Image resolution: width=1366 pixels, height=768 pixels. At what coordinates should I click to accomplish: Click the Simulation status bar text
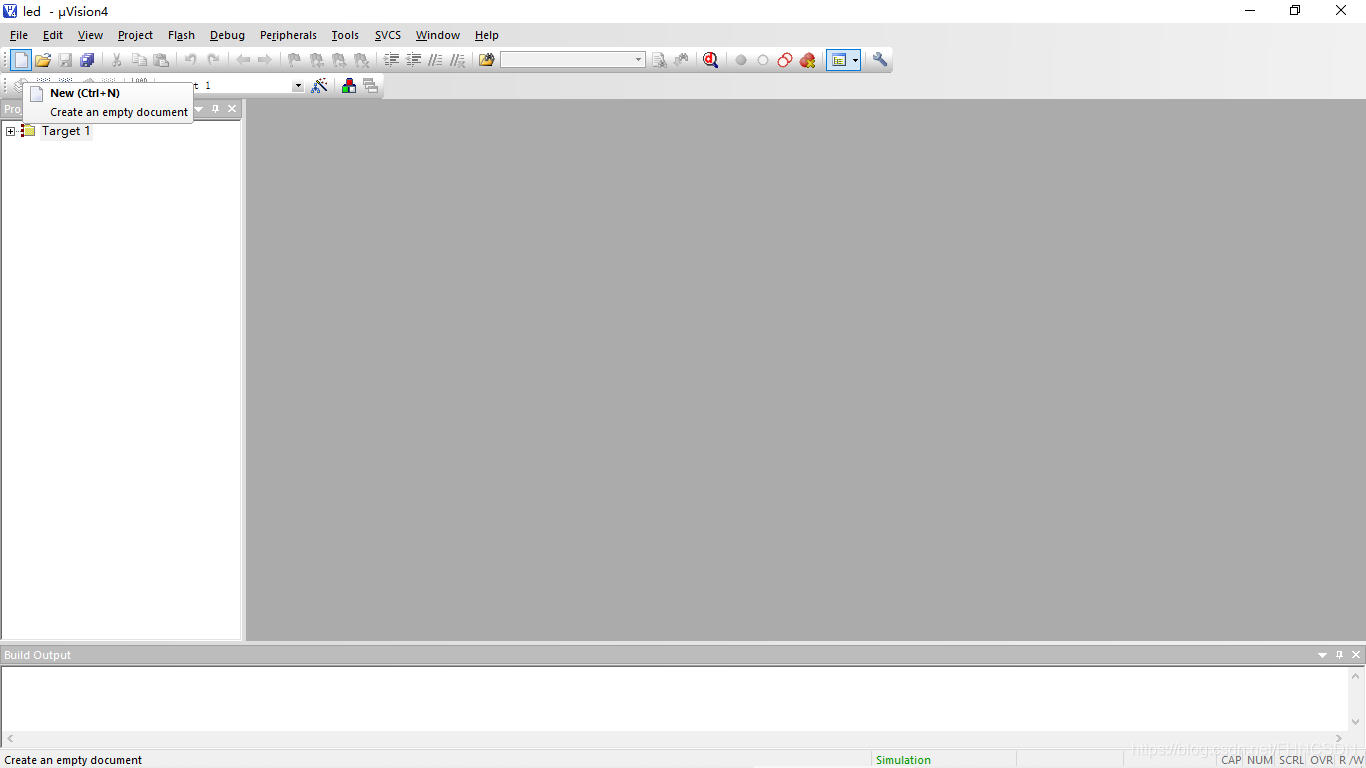(903, 760)
